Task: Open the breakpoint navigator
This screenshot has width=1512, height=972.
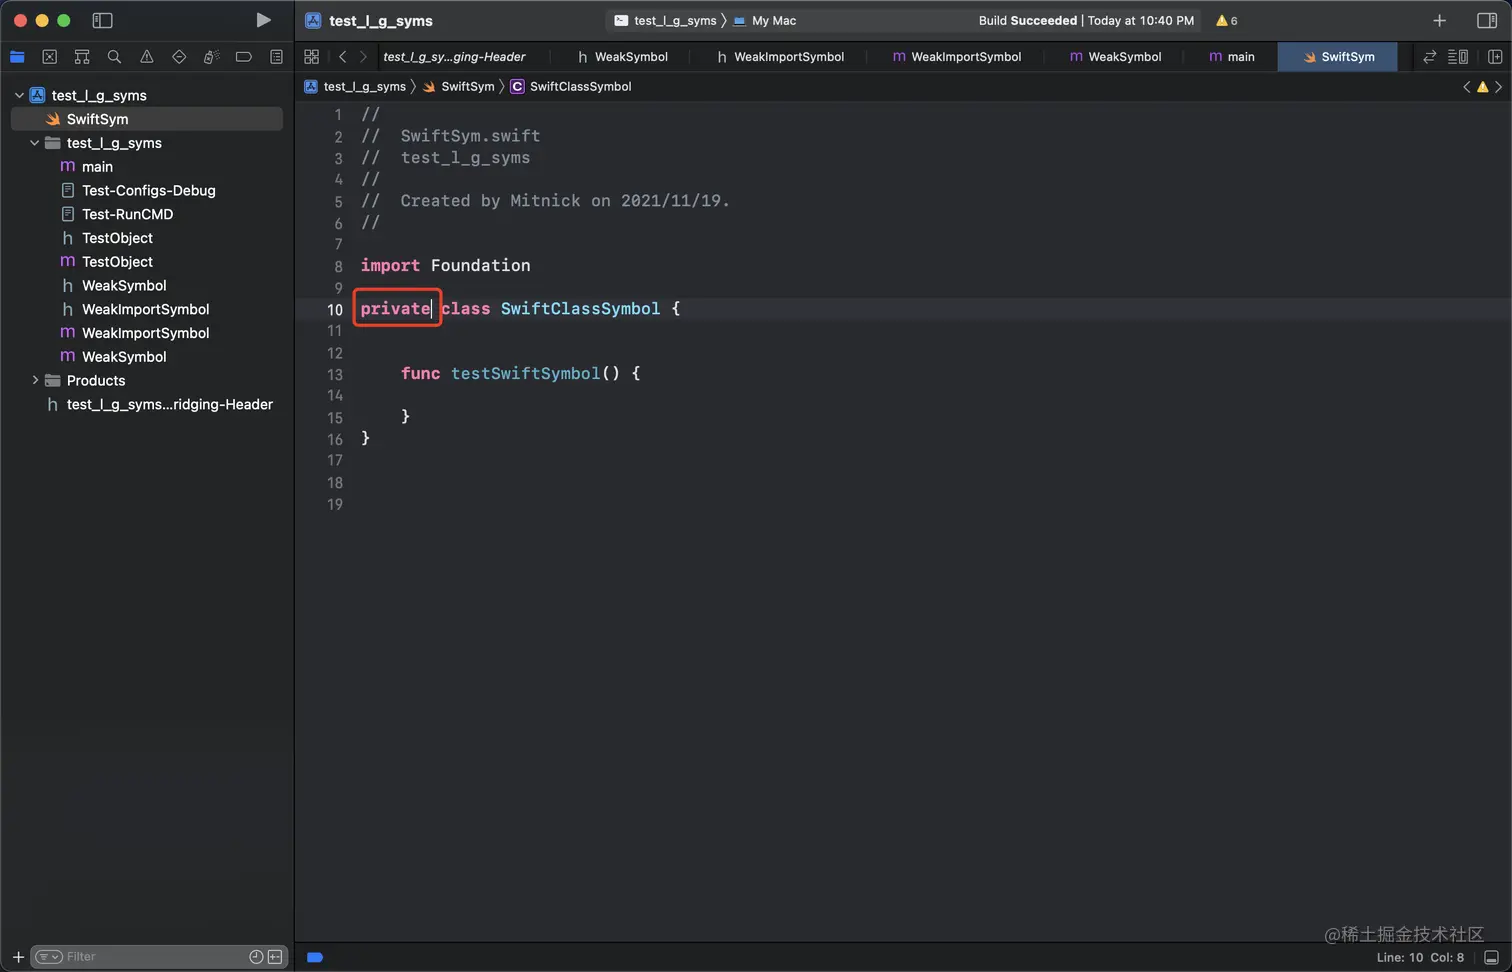Action: pos(243,57)
